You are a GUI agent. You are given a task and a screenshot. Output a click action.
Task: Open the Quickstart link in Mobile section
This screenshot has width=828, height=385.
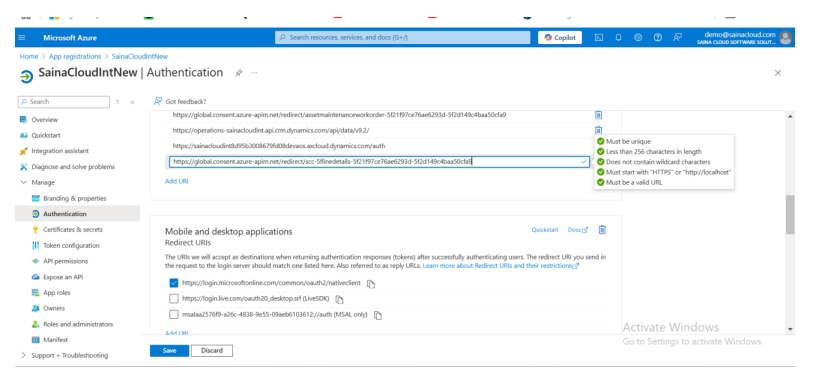click(544, 230)
